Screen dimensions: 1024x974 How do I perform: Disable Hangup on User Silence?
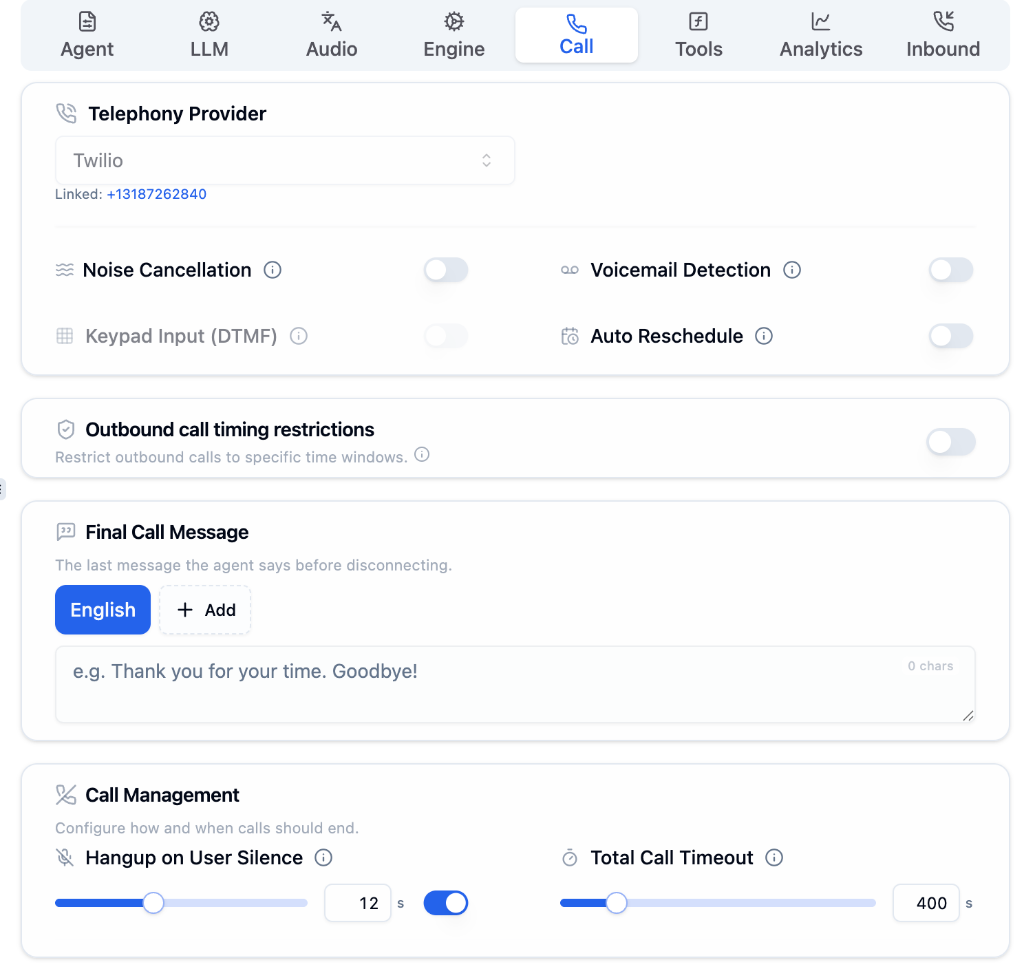click(x=445, y=902)
